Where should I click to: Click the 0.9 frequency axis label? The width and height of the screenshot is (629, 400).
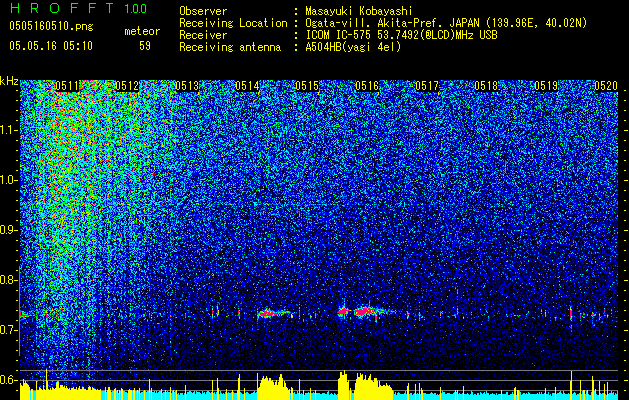(x=9, y=230)
